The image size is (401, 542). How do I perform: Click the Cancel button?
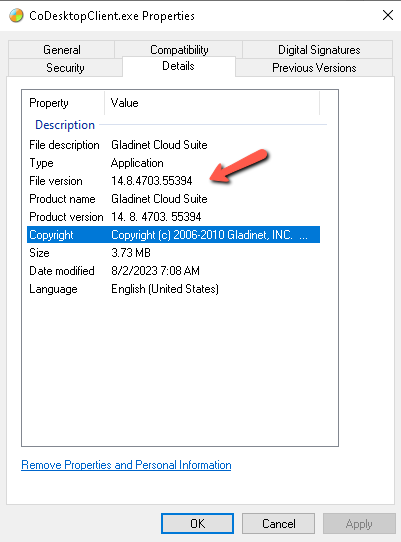[x=279, y=523]
